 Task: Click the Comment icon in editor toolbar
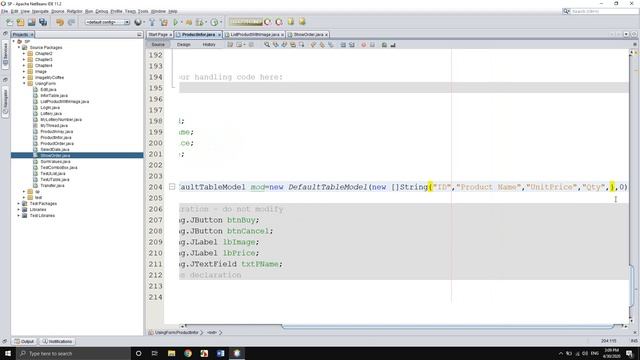384,45
